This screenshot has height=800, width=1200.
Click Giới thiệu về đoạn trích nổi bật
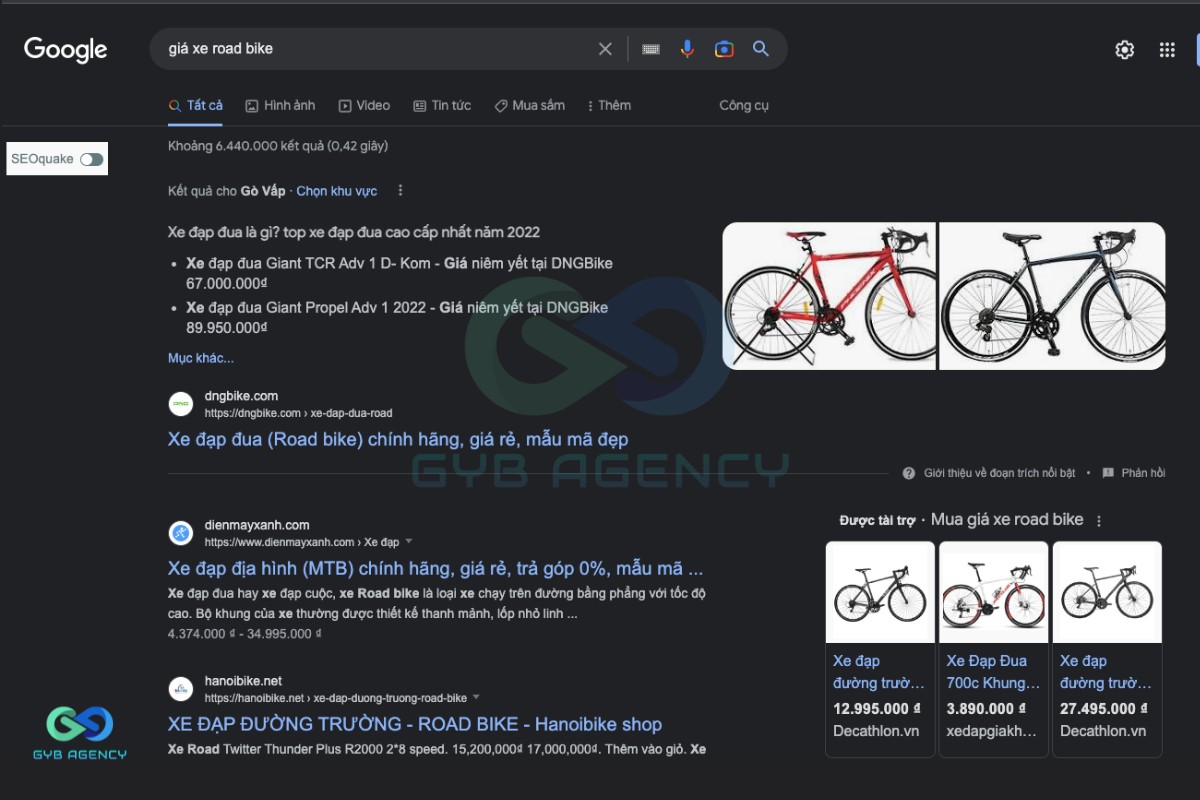999,473
